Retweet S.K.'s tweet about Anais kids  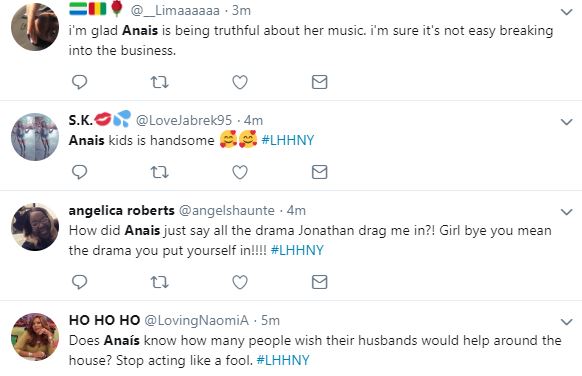coord(160,172)
